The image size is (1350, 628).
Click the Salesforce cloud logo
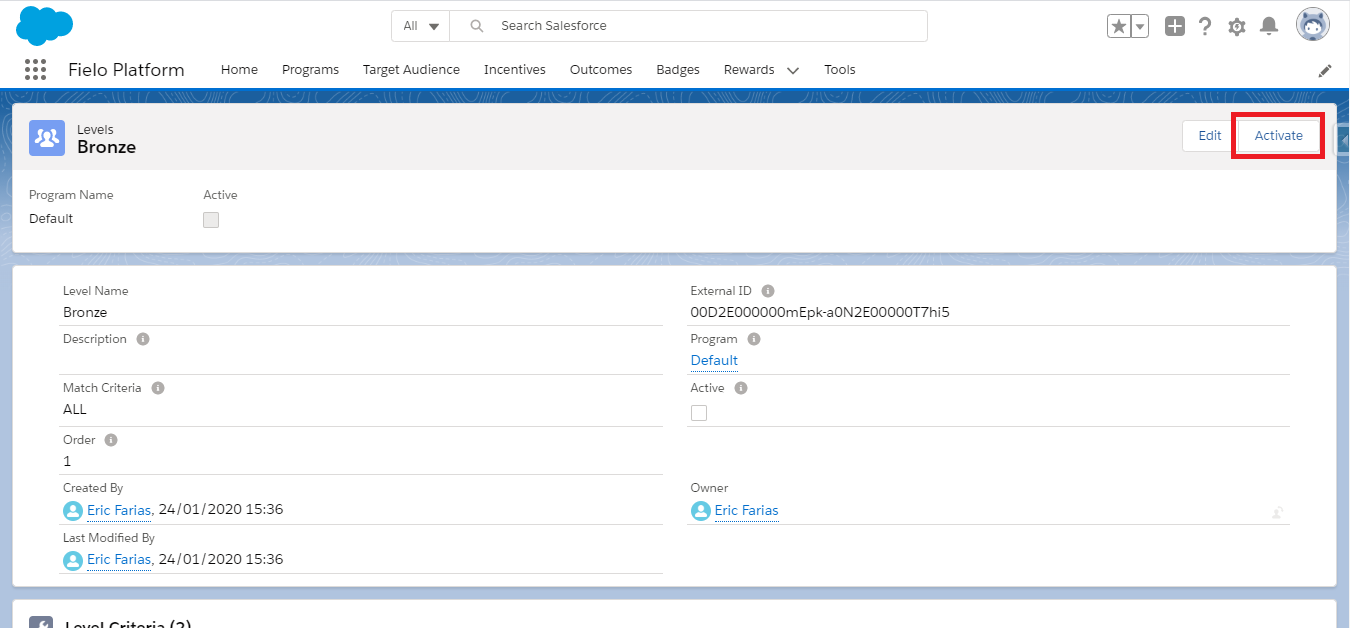coord(45,25)
